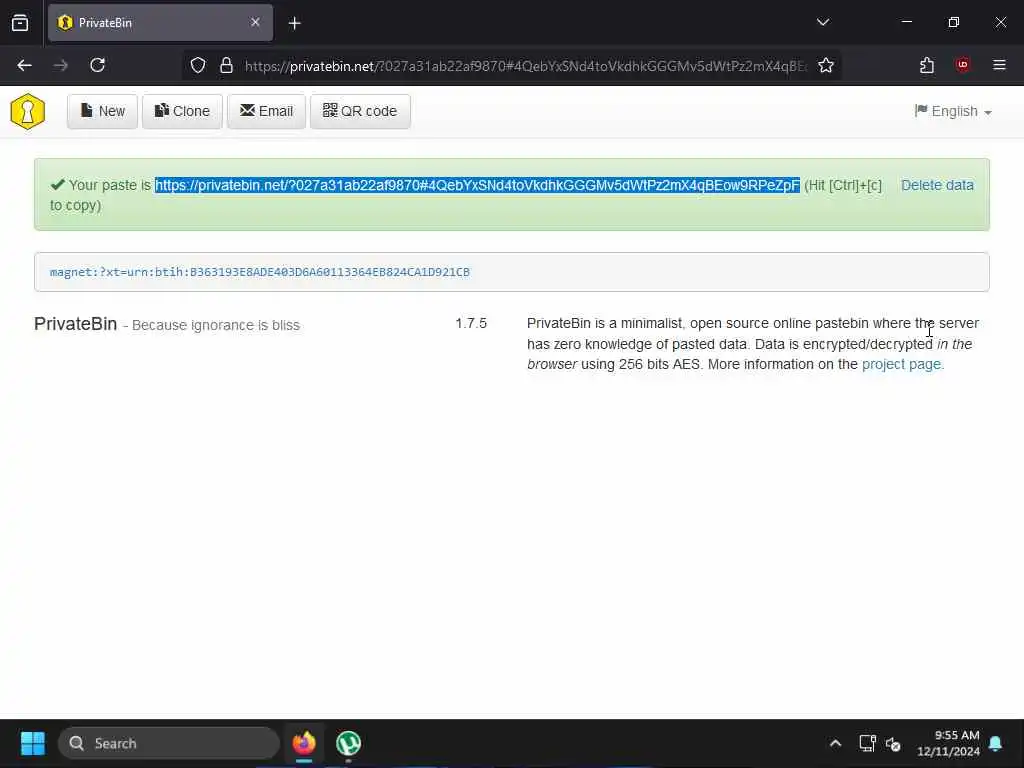Screen dimensions: 1024x768
Task: Click the PrivateBin footer heading
Action: (76, 324)
